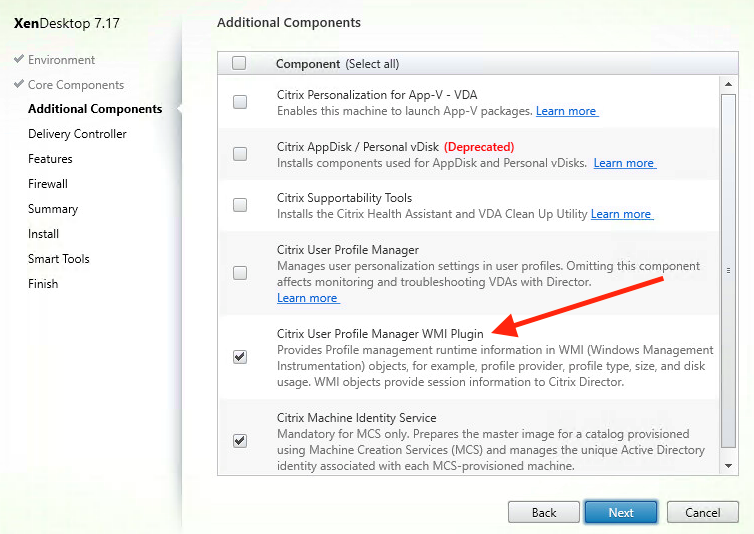This screenshot has height=534, width=754.
Task: Check Citrix Personalization for App-V - VDA
Action: tap(240, 102)
